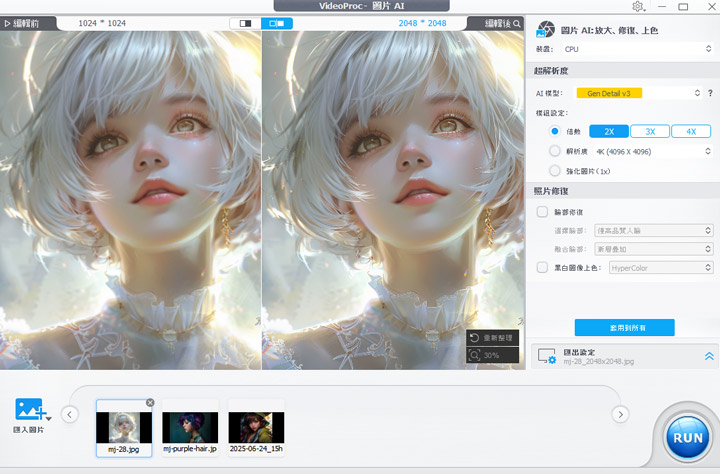Open the arrow beside import image icon
720x474 pixels.
click(x=49, y=418)
